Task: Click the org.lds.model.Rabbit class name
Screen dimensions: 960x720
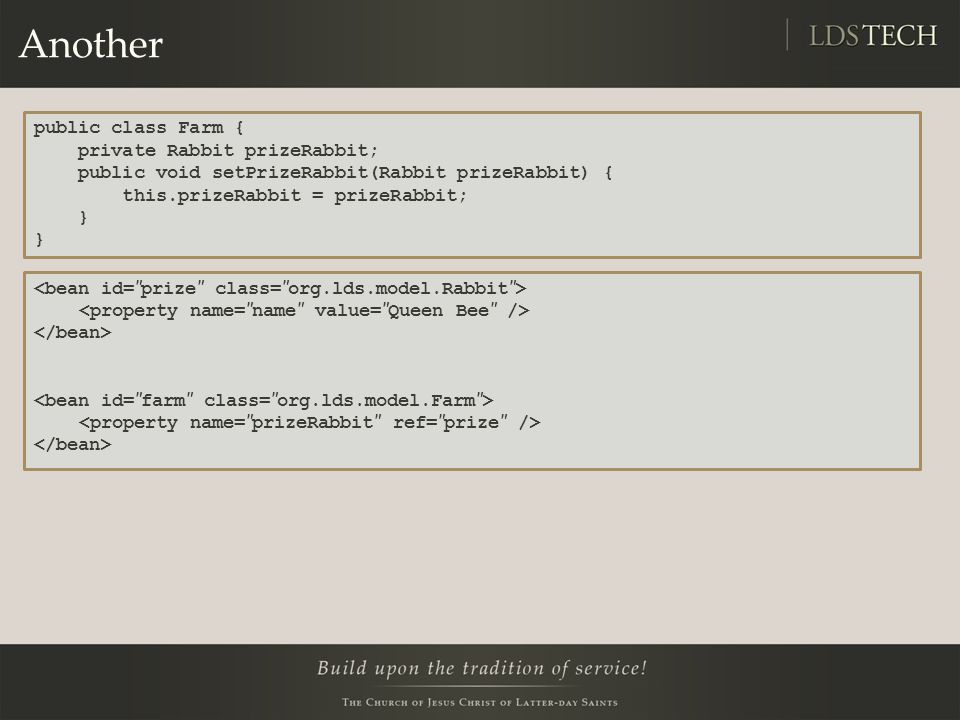Action: pyautogui.click(x=398, y=288)
